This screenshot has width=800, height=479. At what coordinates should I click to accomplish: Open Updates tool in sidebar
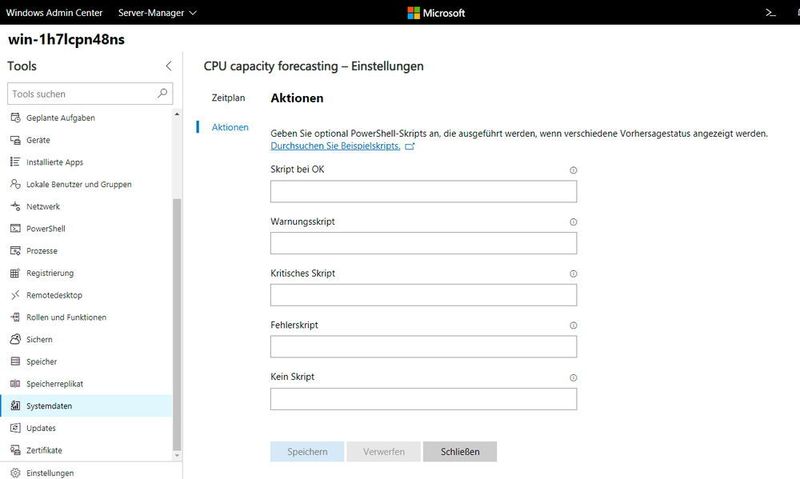pos(87,428)
